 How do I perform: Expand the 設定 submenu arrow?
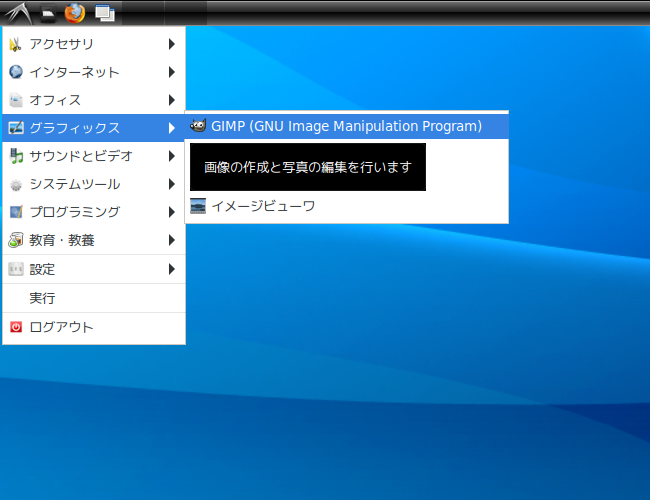tap(172, 269)
